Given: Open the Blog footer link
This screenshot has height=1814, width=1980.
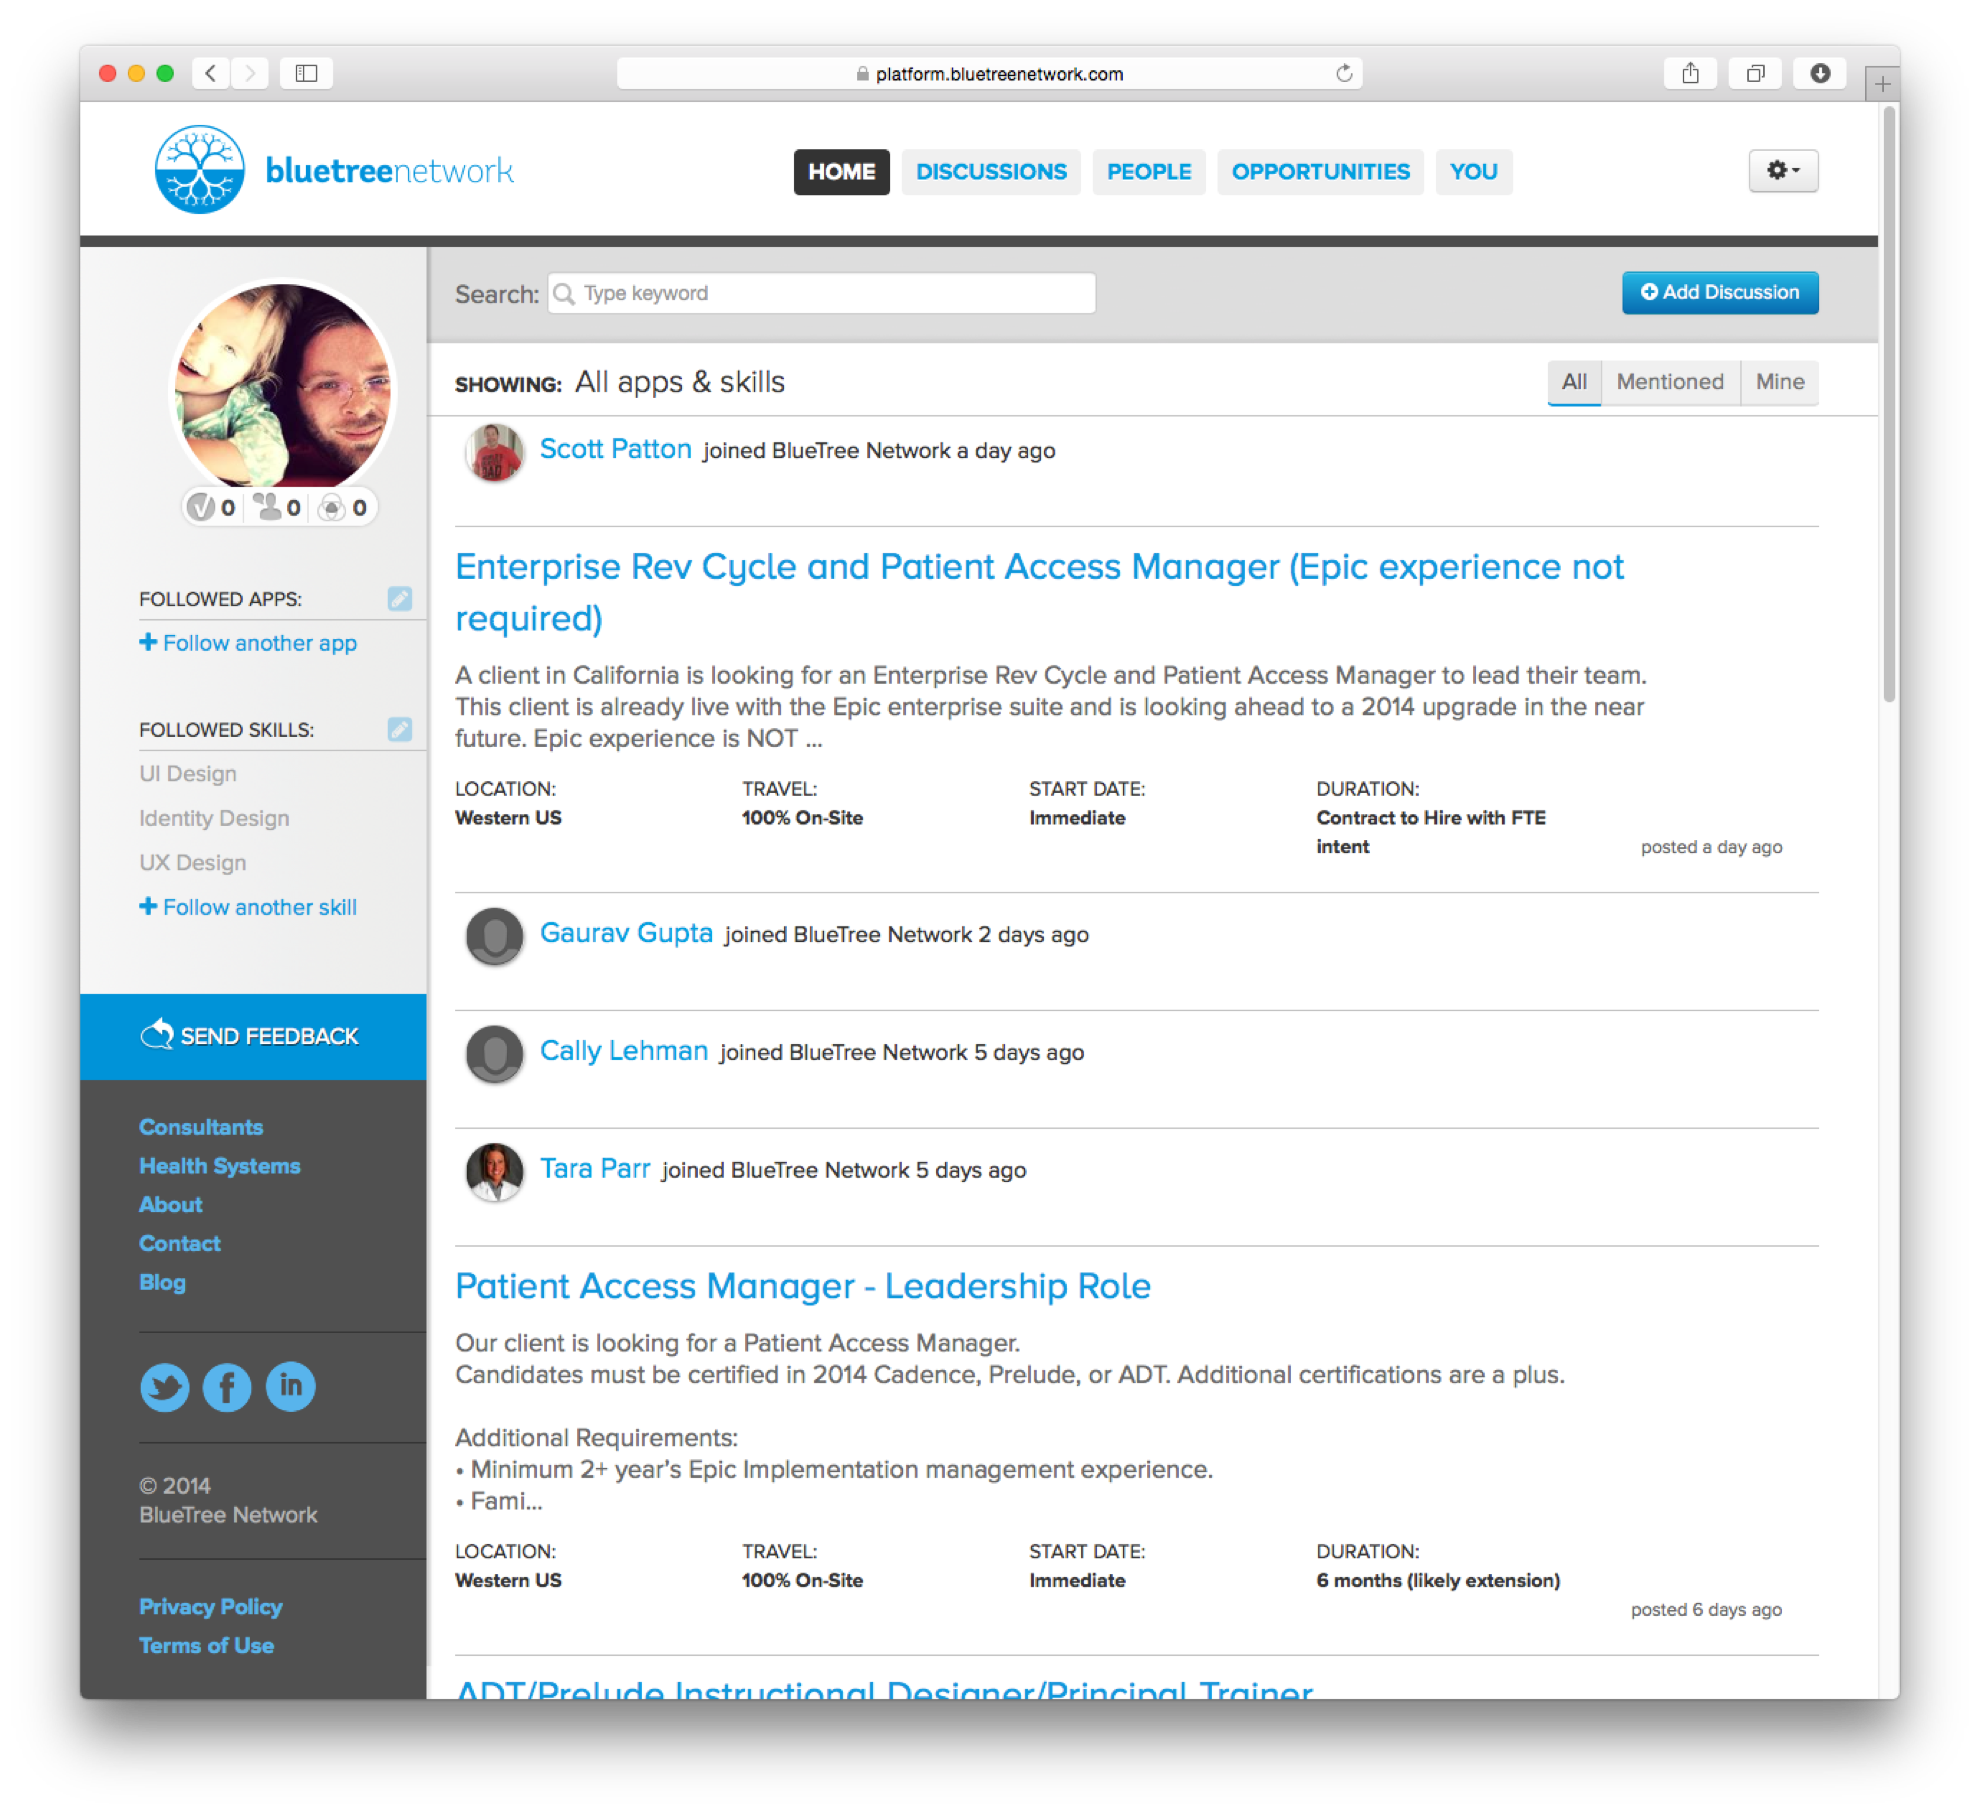Looking at the screenshot, I should (162, 1283).
